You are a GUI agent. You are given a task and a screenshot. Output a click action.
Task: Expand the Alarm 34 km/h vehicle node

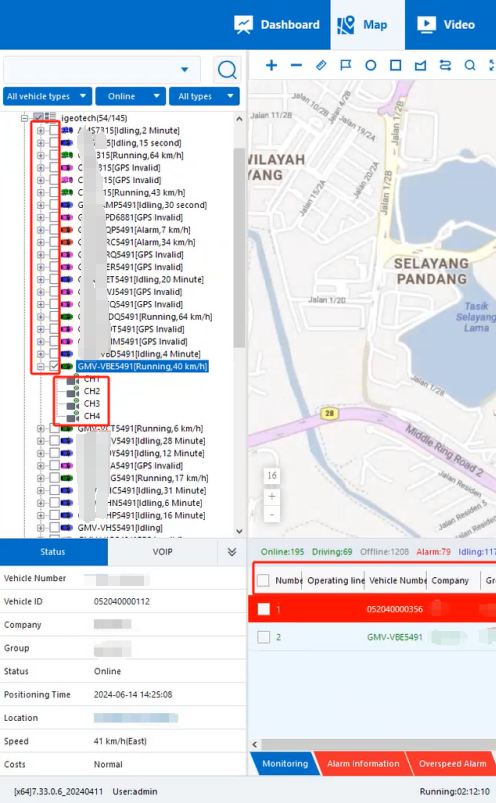[40, 242]
